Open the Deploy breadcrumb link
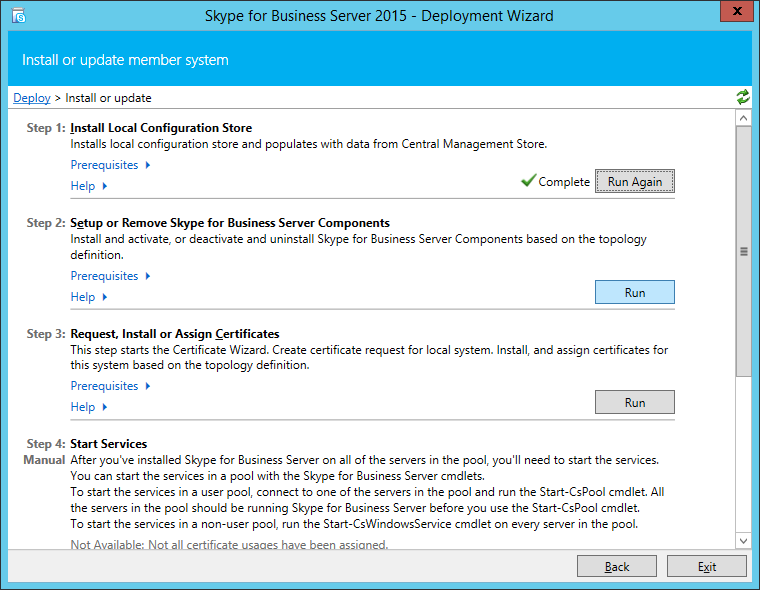Viewport: 760px width, 590px height. click(32, 98)
